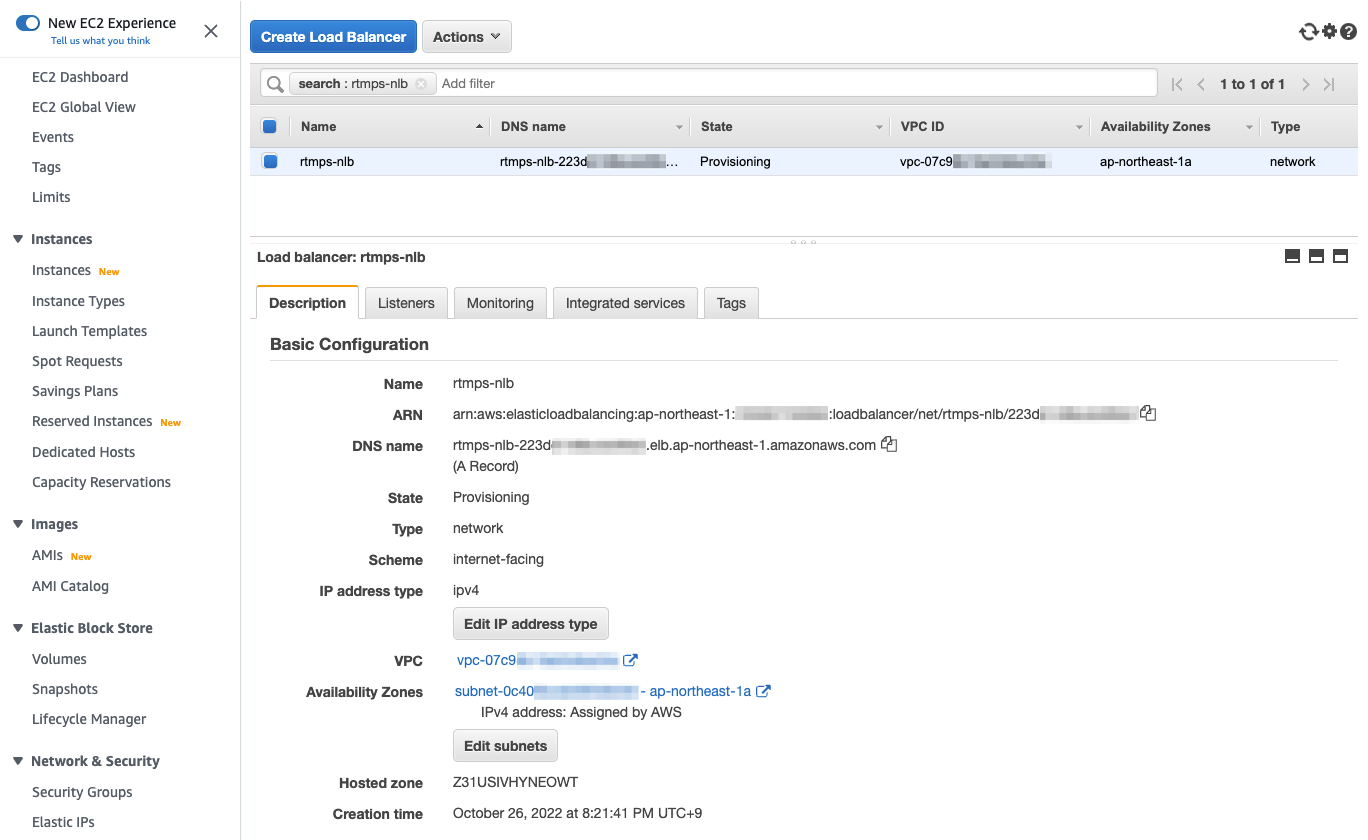Switch to the Listeners tab
This screenshot has width=1368, height=840.
[x=406, y=303]
